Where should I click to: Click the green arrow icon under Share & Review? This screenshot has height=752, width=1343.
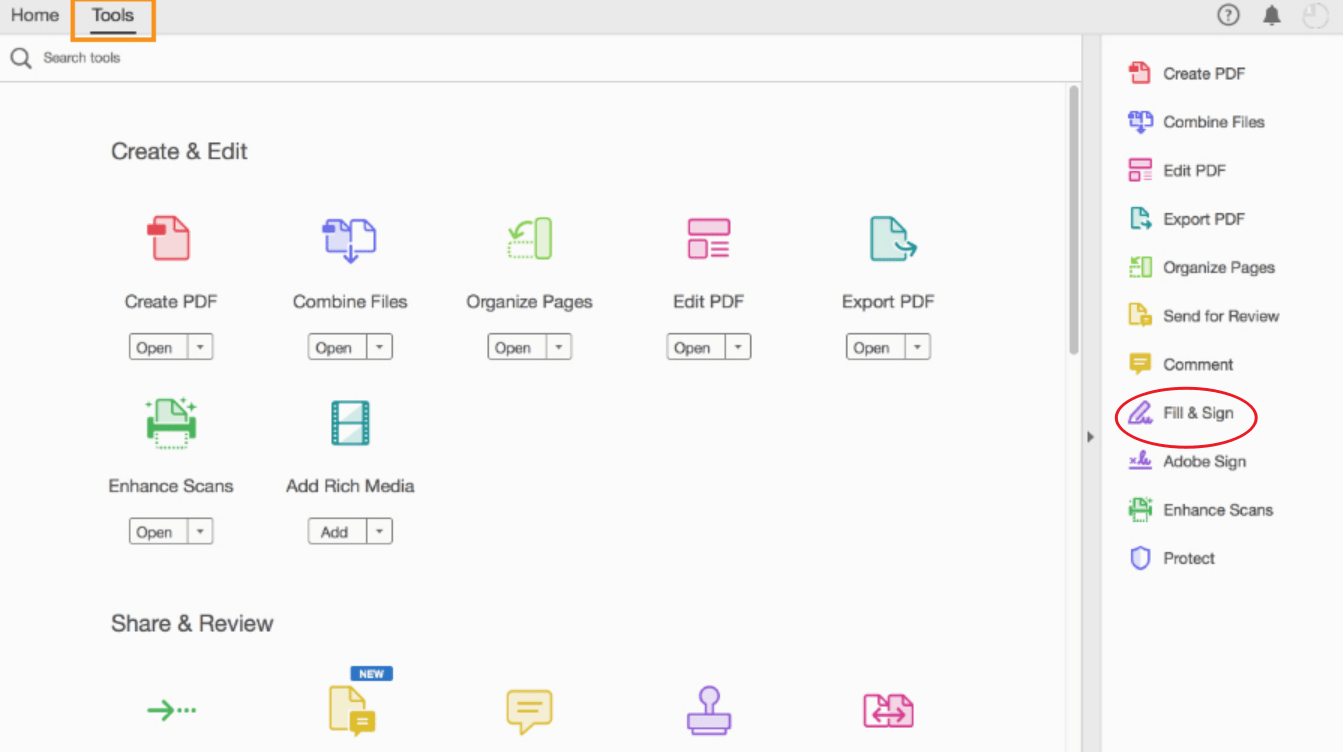(171, 711)
